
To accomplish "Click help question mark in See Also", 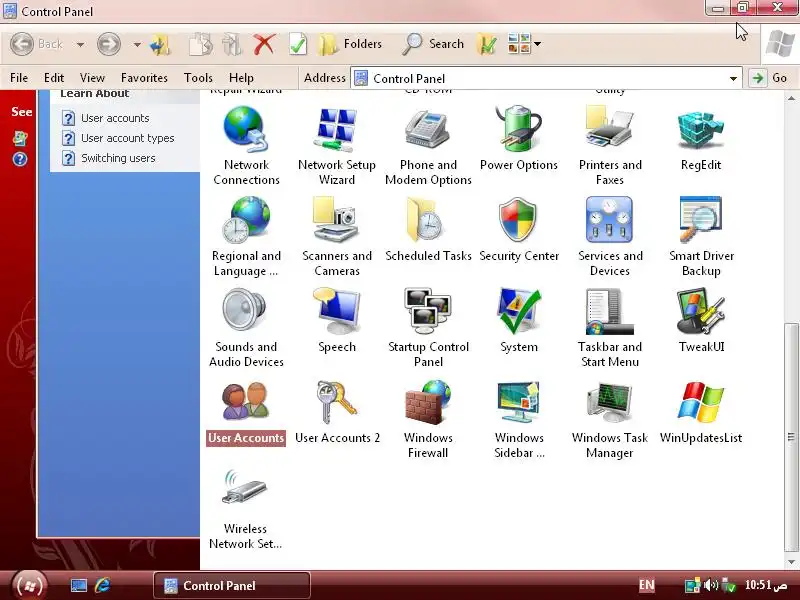I will [20, 159].
